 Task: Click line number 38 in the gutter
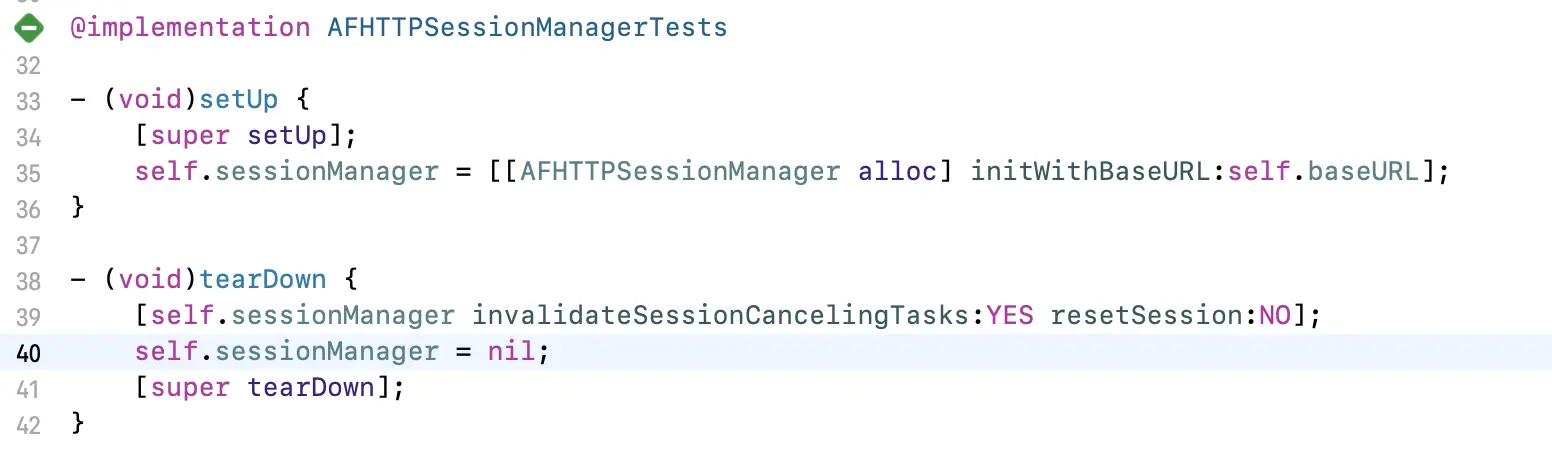(28, 281)
